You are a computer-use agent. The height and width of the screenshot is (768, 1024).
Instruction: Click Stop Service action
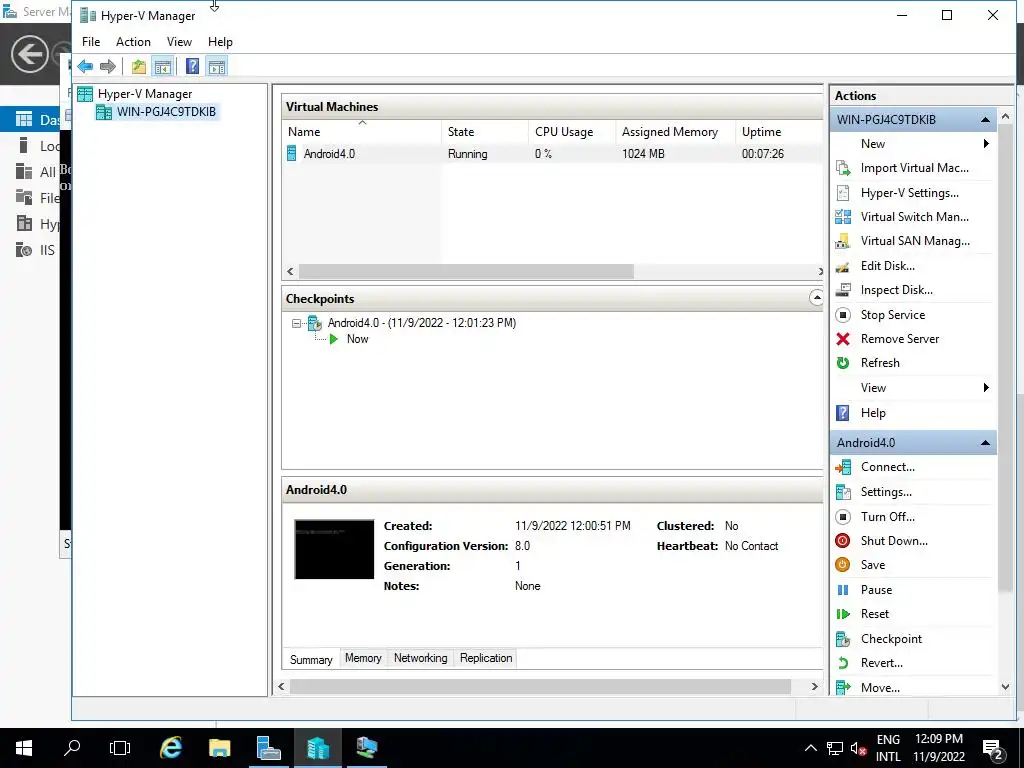[x=893, y=315]
